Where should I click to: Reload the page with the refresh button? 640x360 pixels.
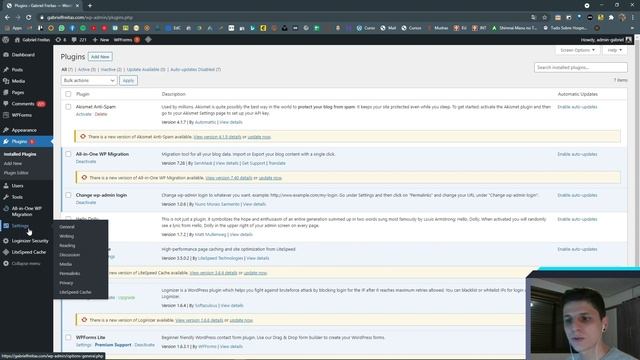[x=29, y=18]
